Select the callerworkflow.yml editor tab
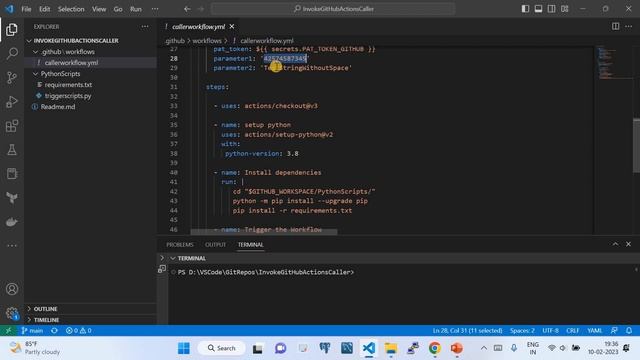 (x=198, y=27)
